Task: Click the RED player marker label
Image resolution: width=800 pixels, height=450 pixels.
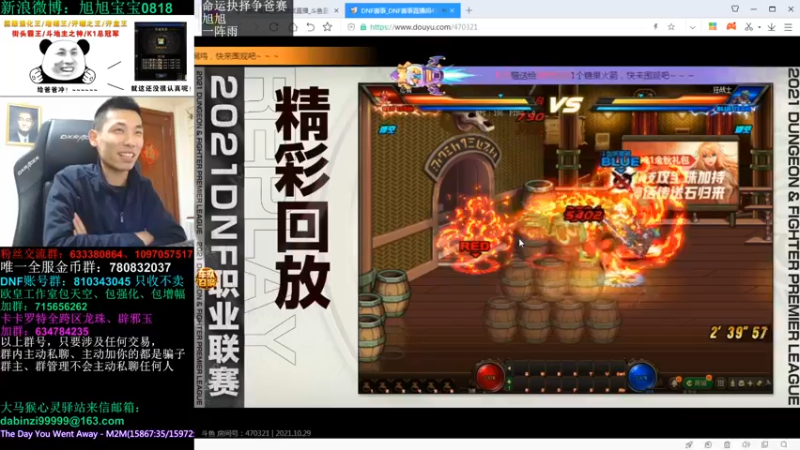Action: coord(474,247)
